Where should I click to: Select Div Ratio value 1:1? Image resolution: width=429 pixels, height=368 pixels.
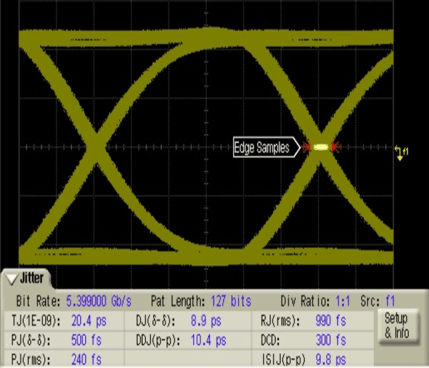[342, 301]
